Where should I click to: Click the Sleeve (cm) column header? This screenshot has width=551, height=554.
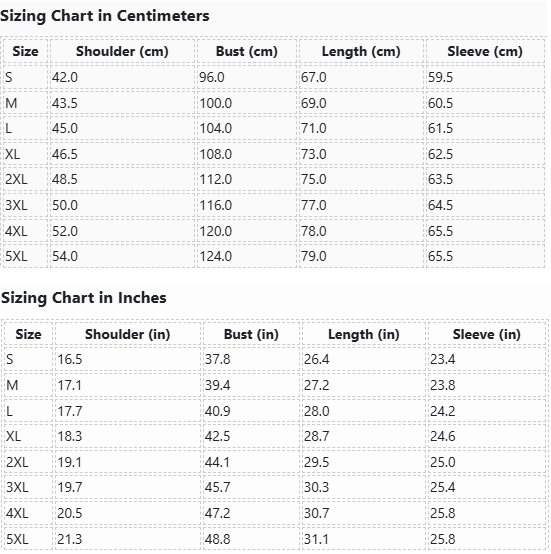[x=485, y=52]
